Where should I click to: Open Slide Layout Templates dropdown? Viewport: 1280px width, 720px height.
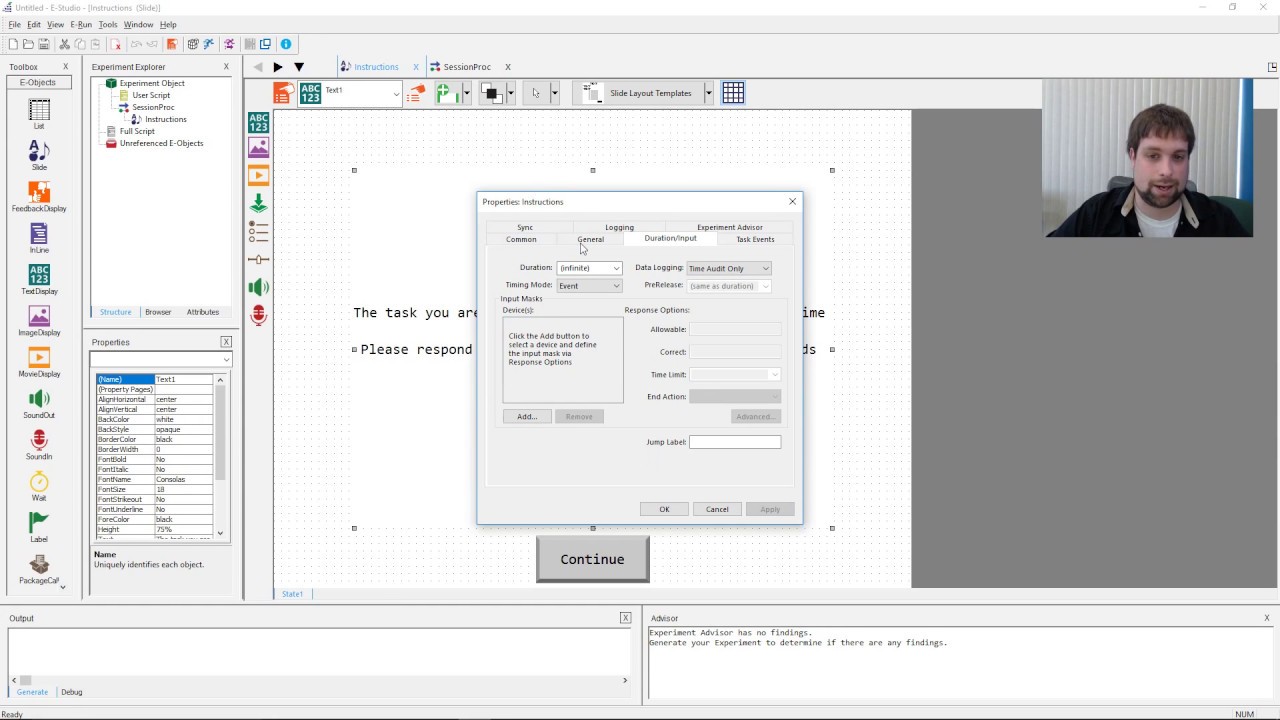coord(708,93)
